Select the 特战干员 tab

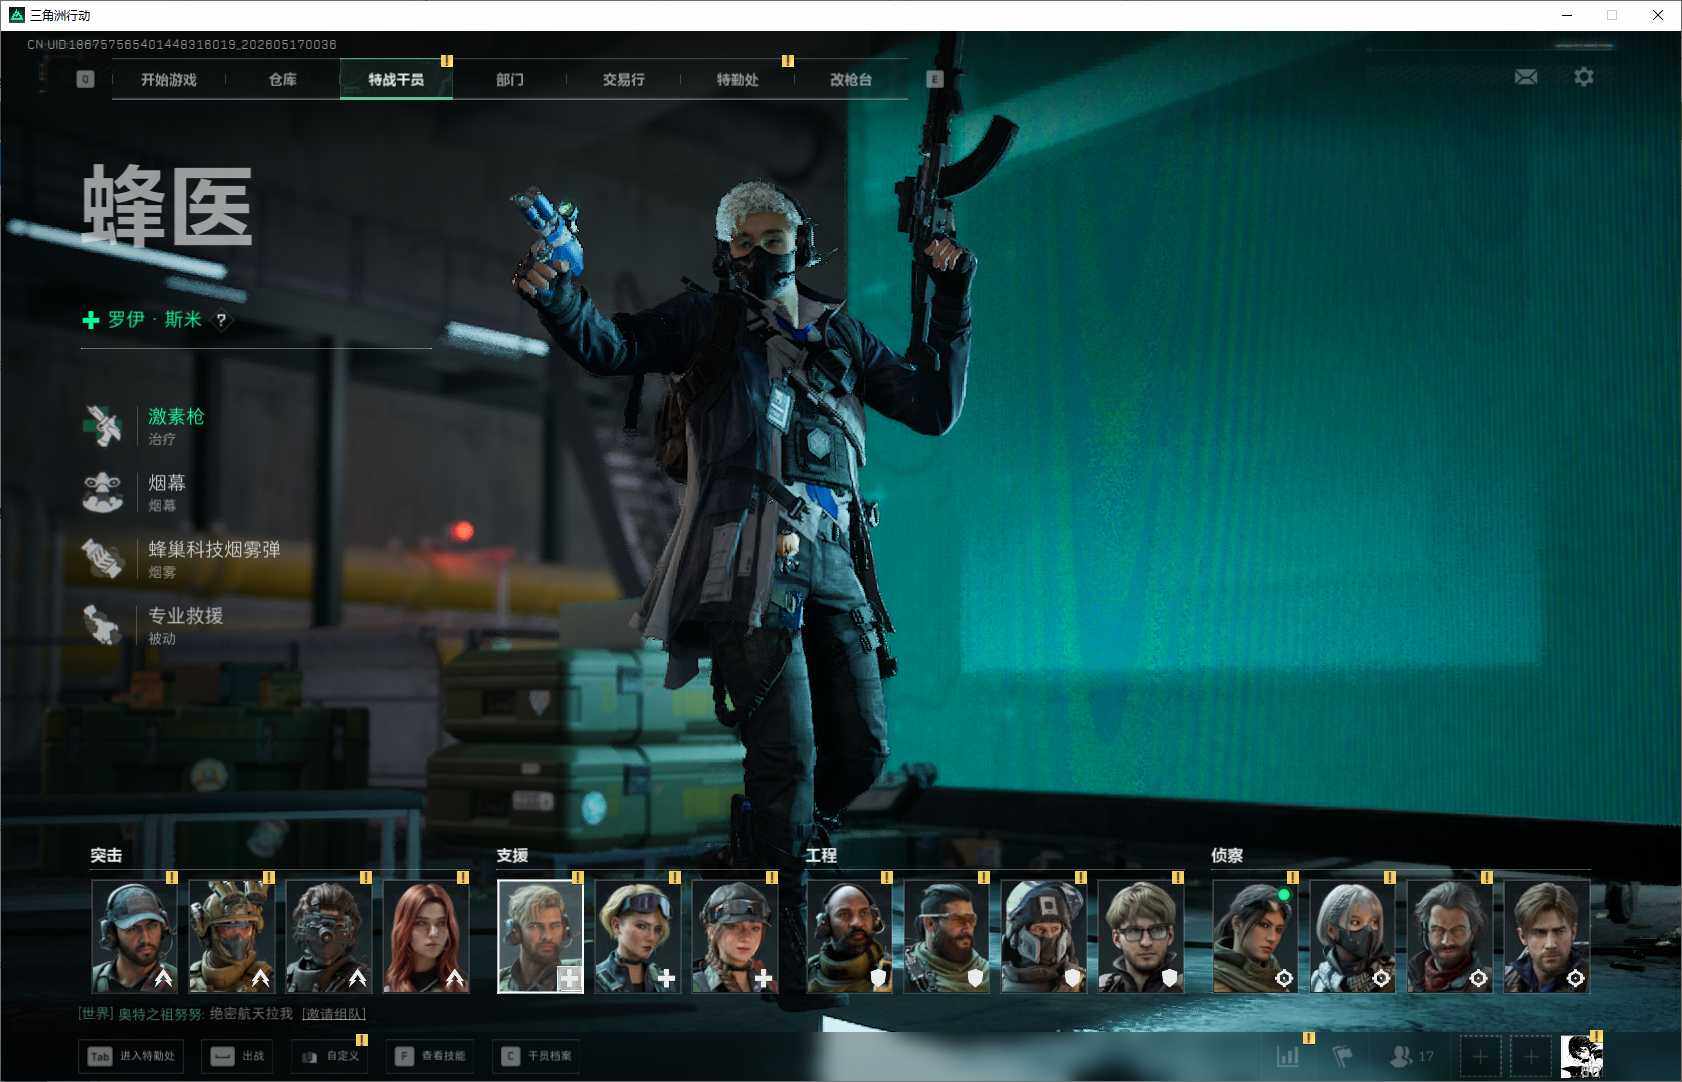click(396, 80)
